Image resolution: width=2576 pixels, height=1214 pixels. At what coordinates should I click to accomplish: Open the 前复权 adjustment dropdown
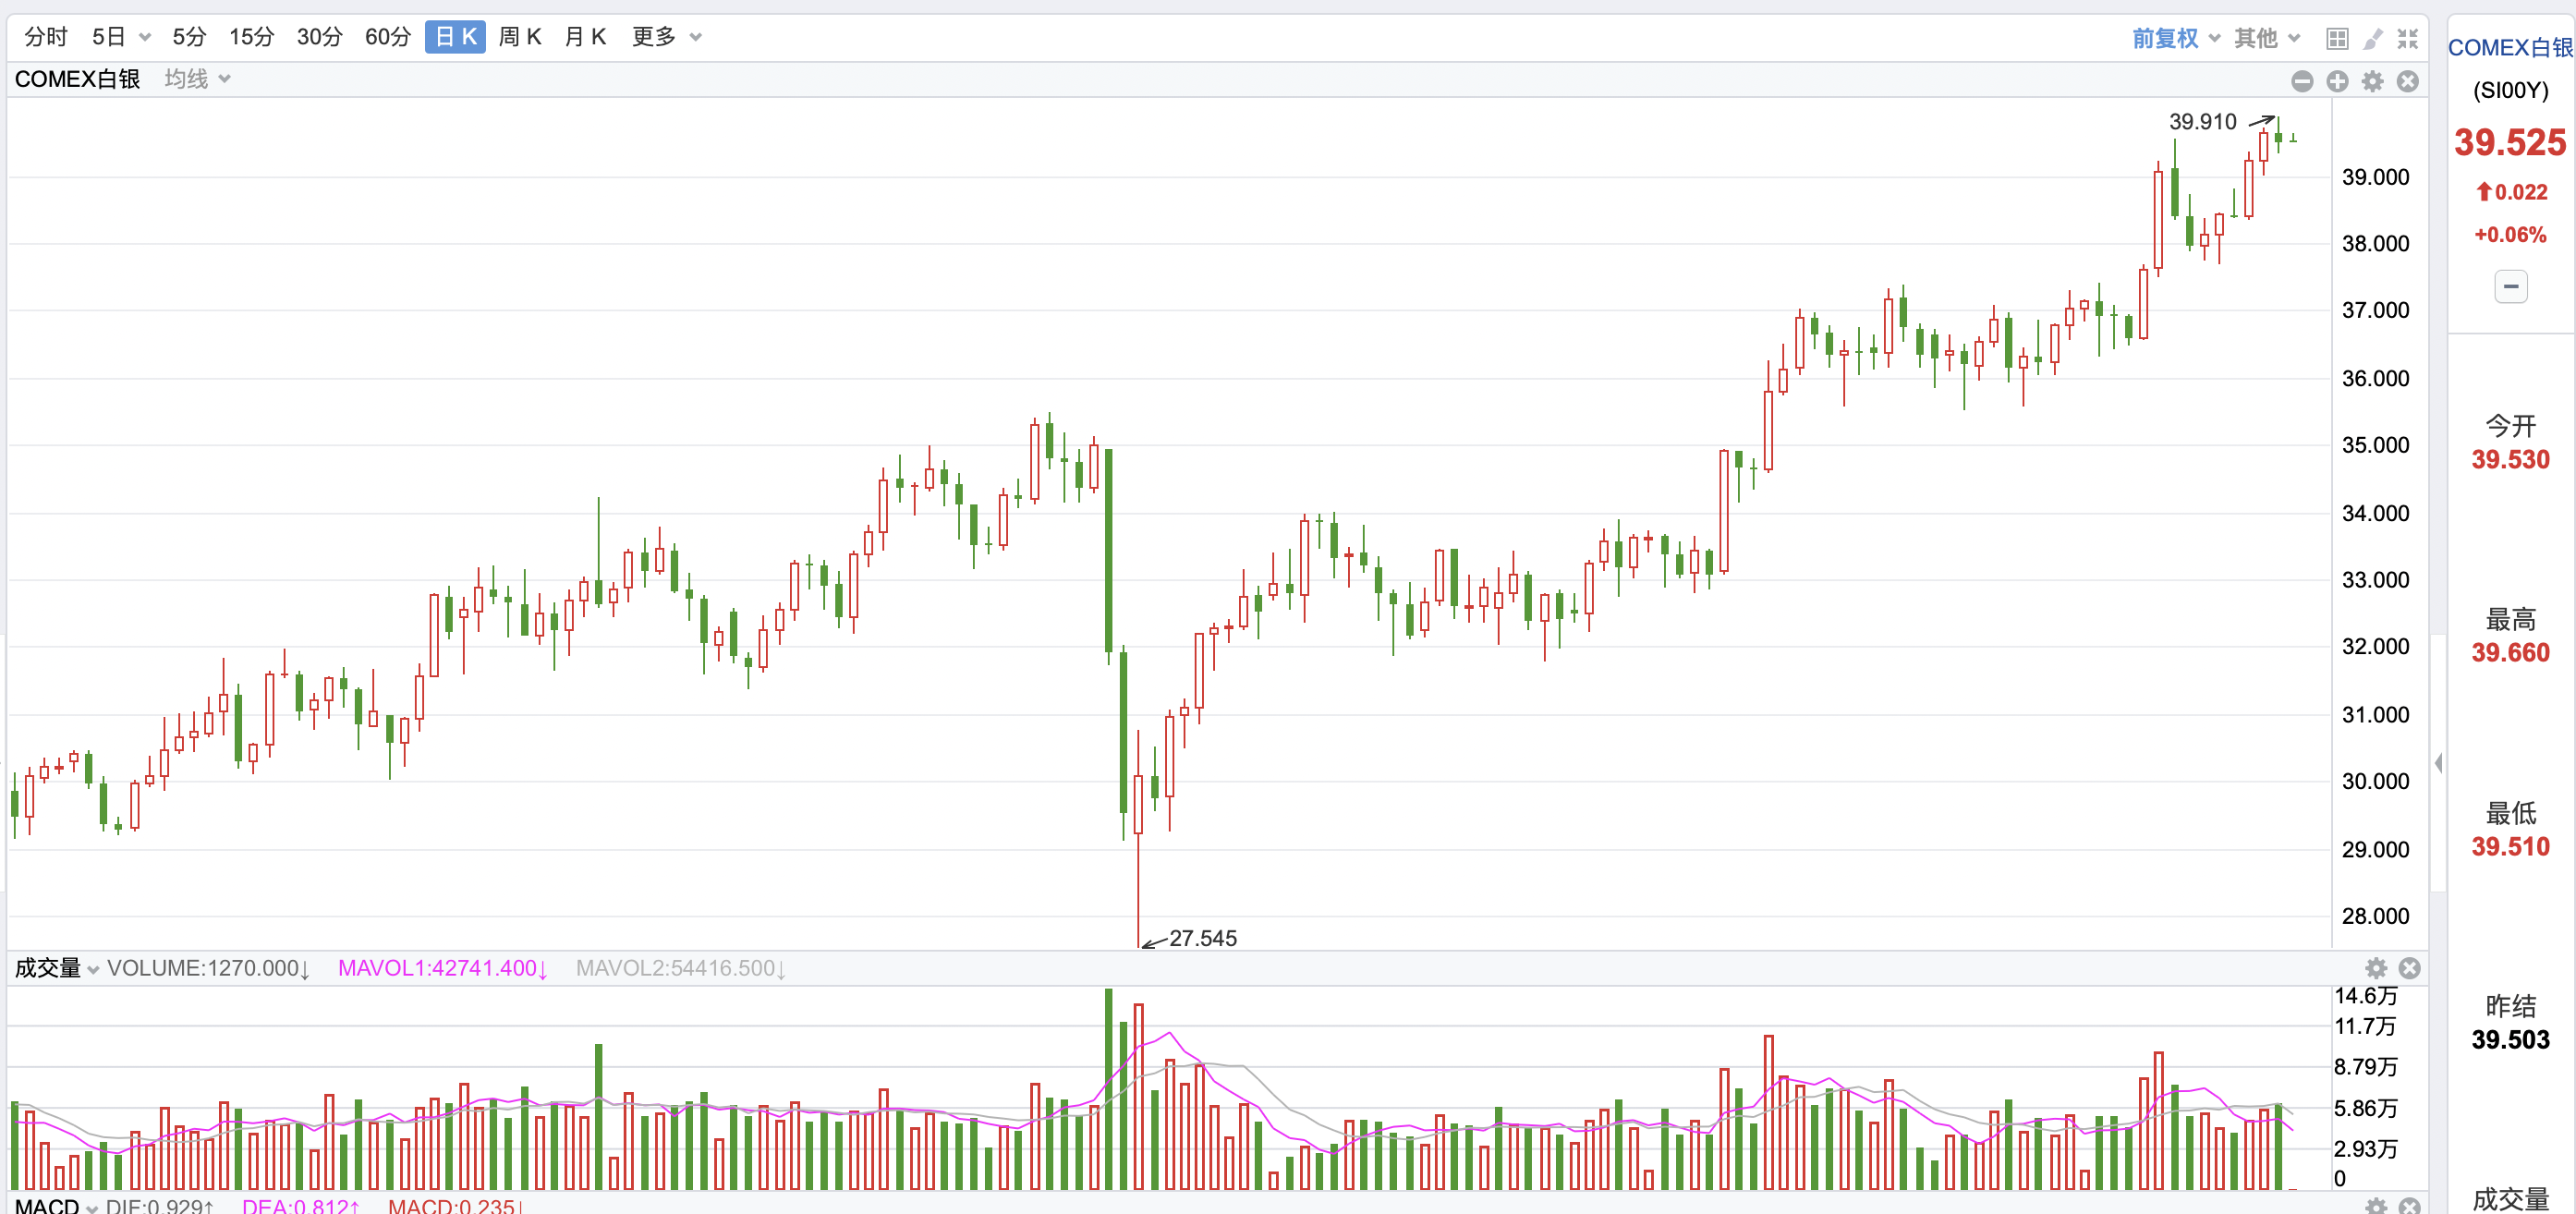coord(2175,38)
